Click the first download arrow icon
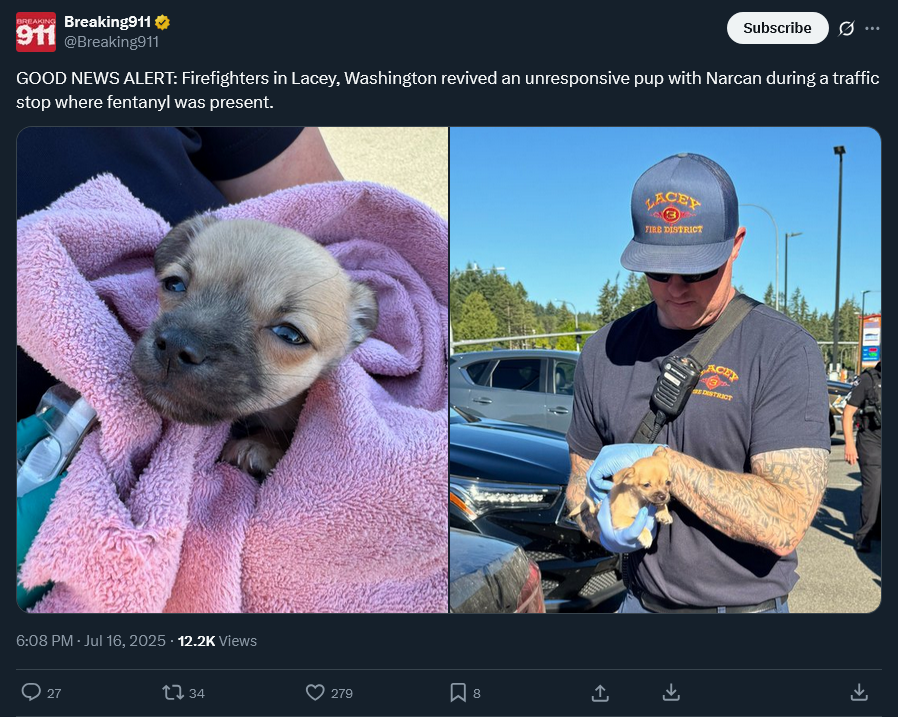 coord(671,692)
